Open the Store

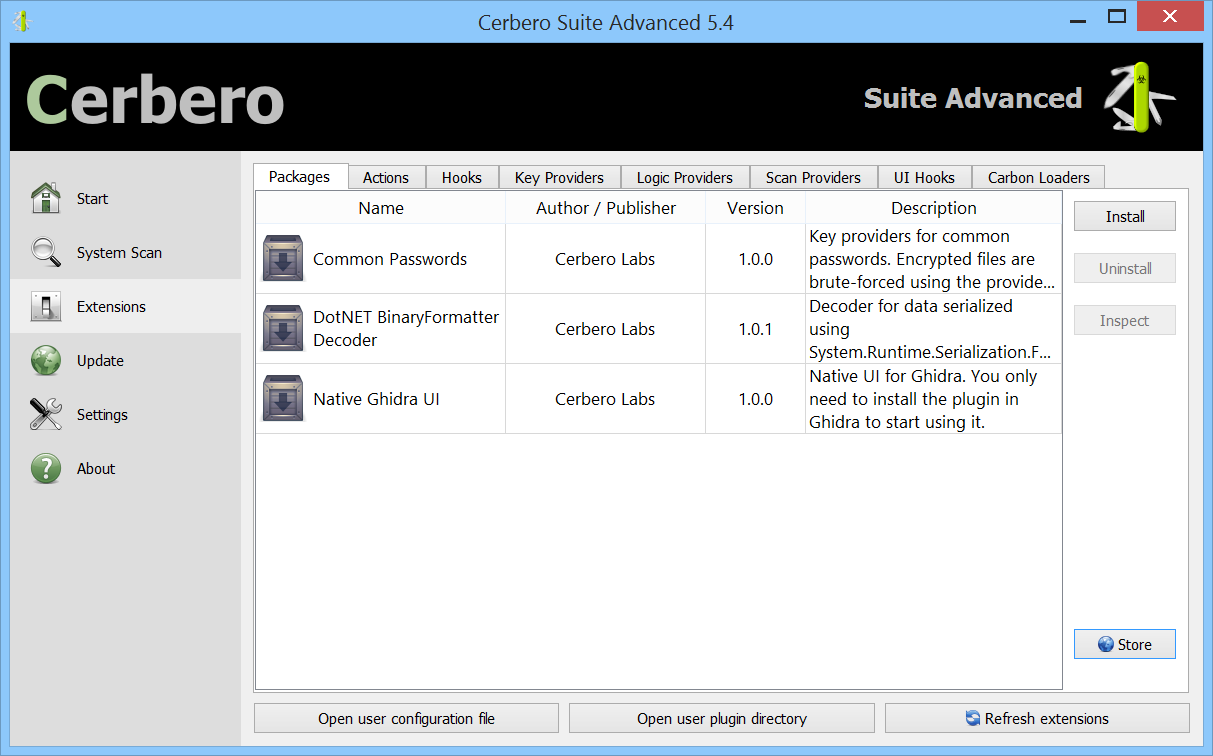(1125, 644)
